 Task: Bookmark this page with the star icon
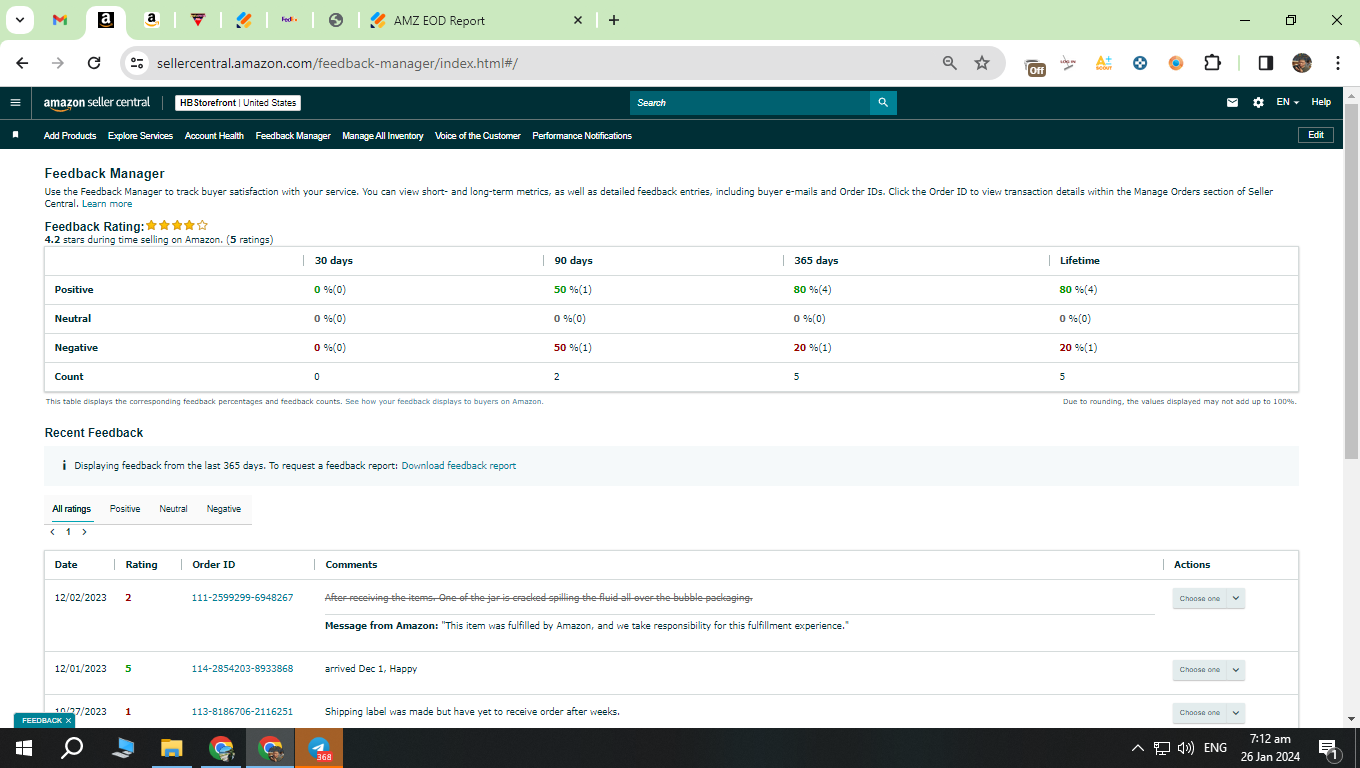(982, 63)
